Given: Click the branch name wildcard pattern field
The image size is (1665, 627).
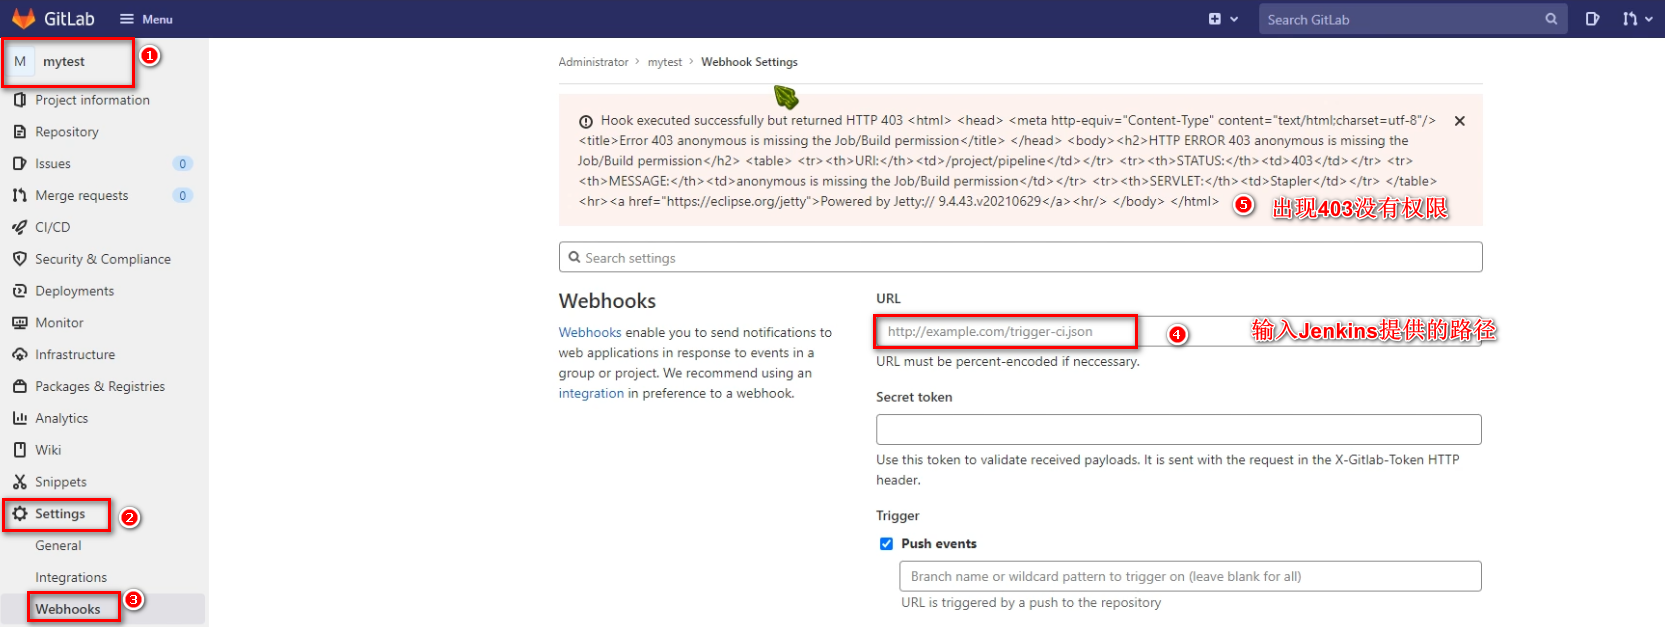Looking at the screenshot, I should (1190, 576).
